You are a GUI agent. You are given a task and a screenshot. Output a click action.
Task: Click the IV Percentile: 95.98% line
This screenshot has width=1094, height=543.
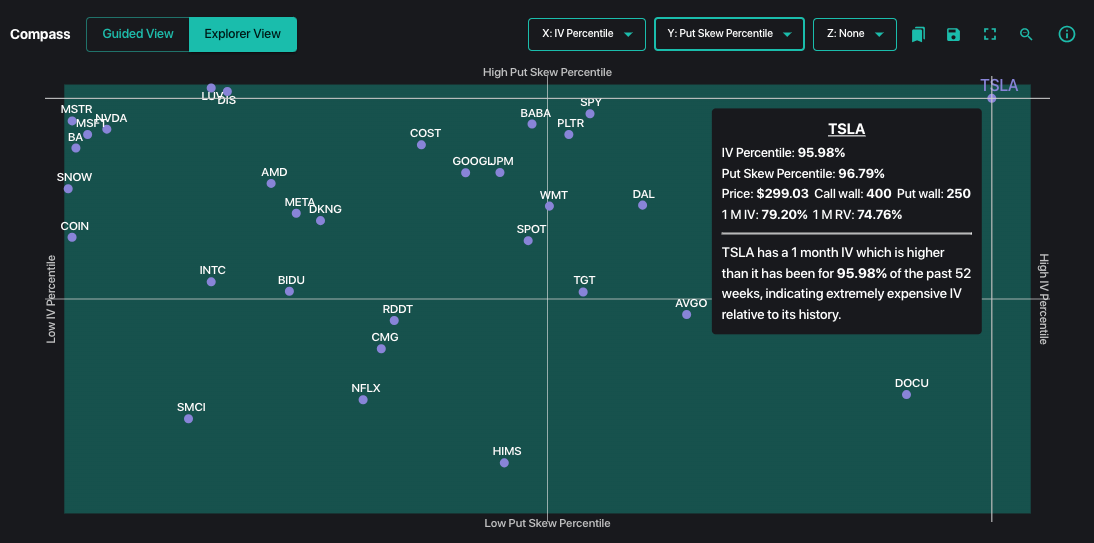pyautogui.click(x=784, y=152)
